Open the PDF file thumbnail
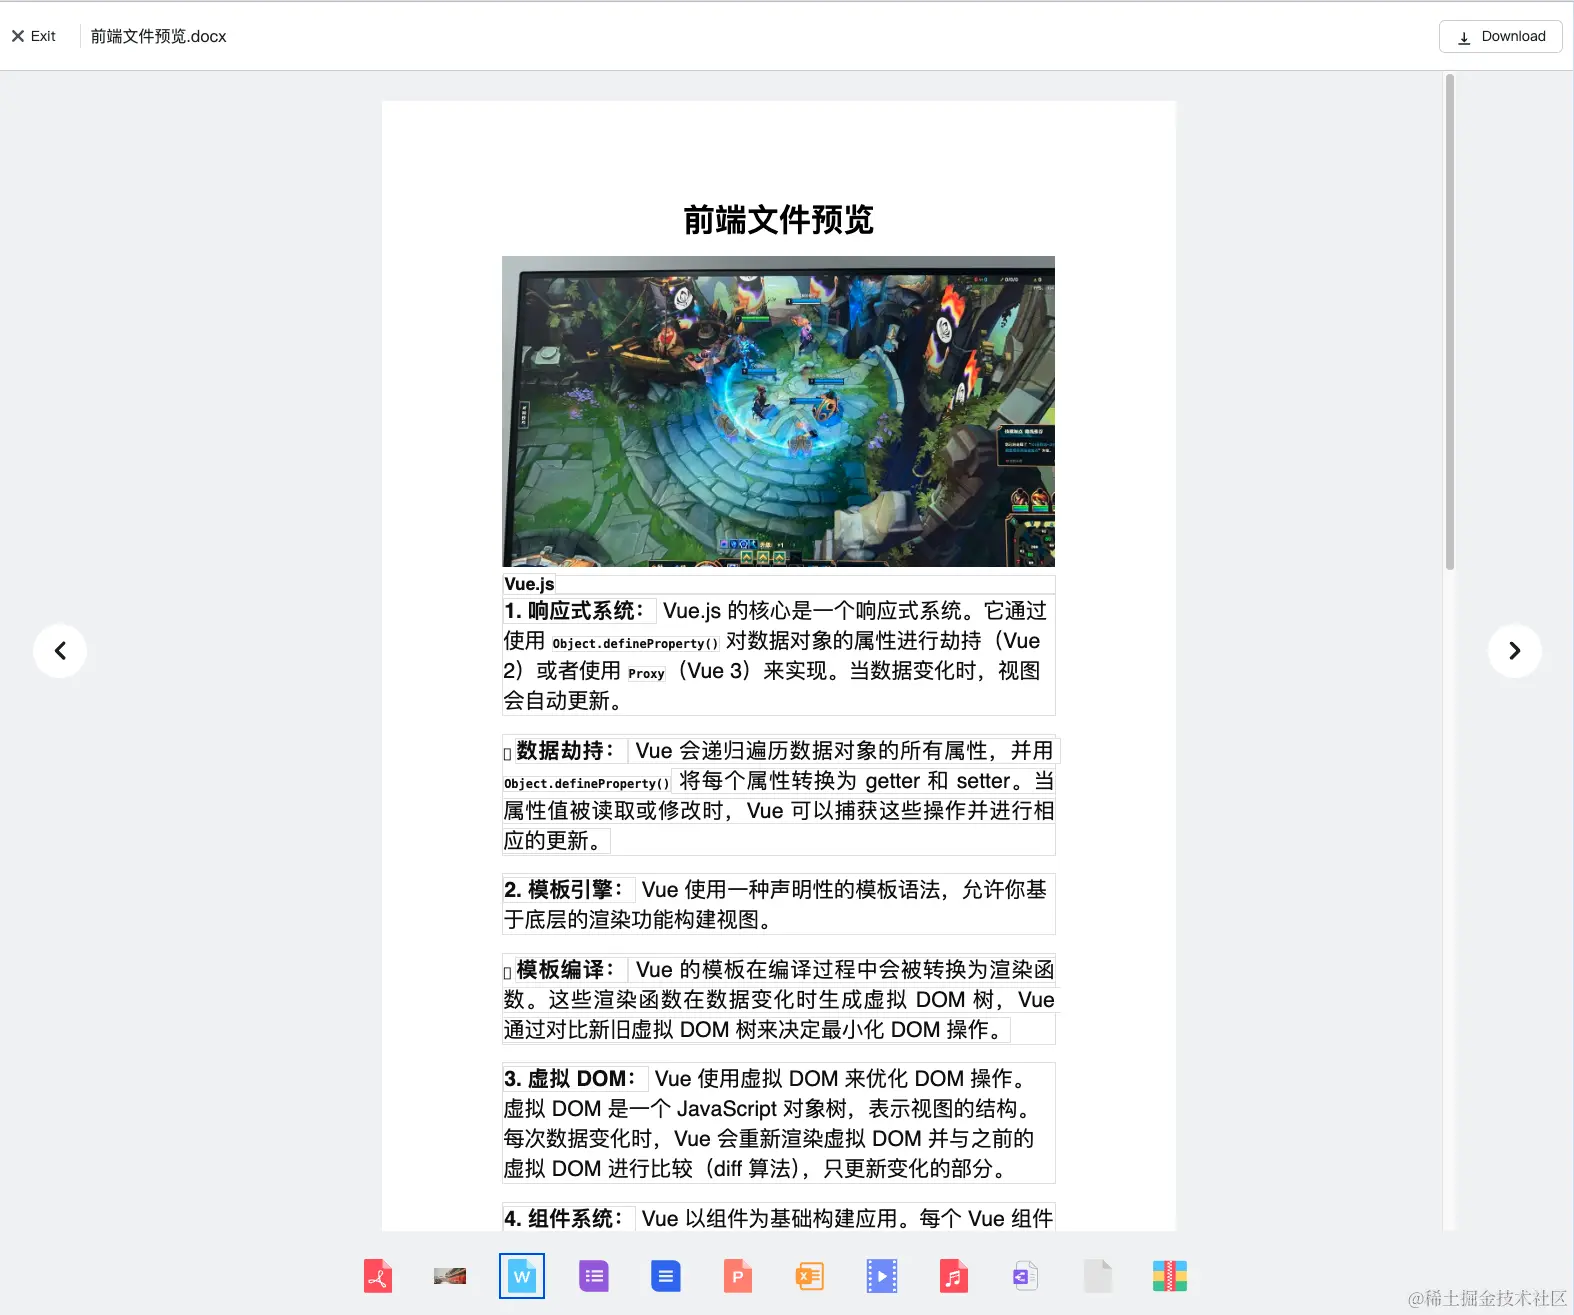 coord(378,1276)
